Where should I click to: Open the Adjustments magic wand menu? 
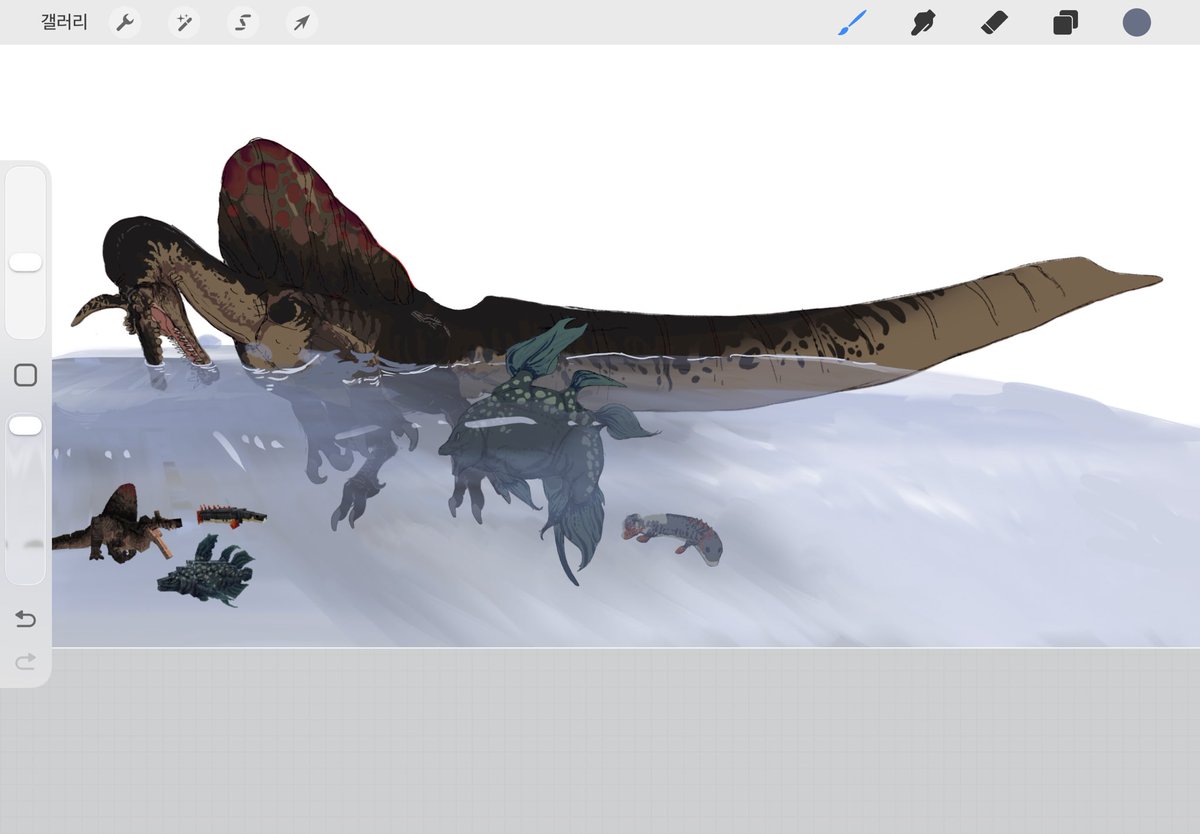click(183, 22)
